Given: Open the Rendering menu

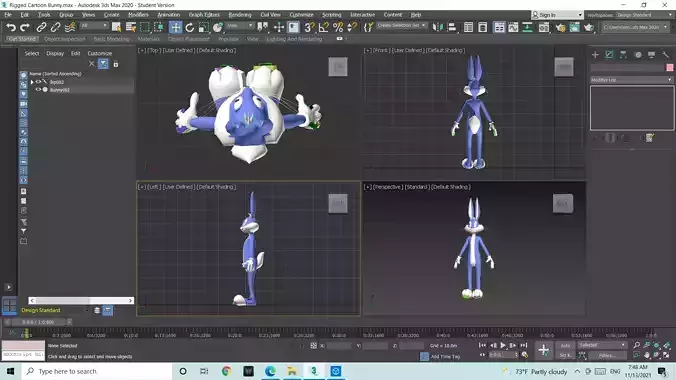Looking at the screenshot, I should 240,15.
